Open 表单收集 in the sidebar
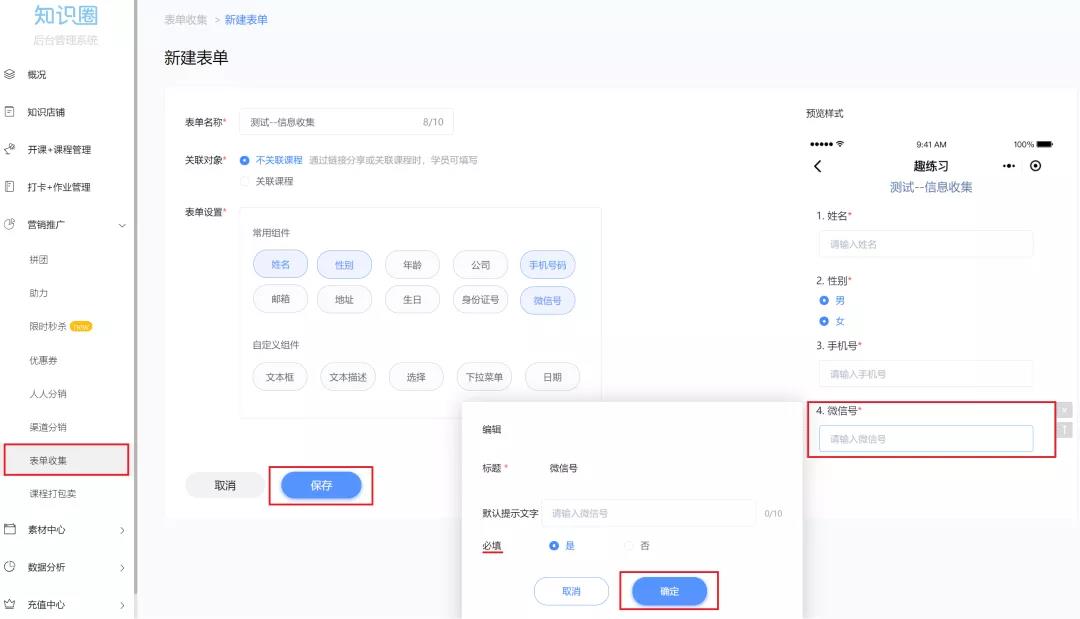This screenshot has height=619, width=1080. [x=49, y=461]
